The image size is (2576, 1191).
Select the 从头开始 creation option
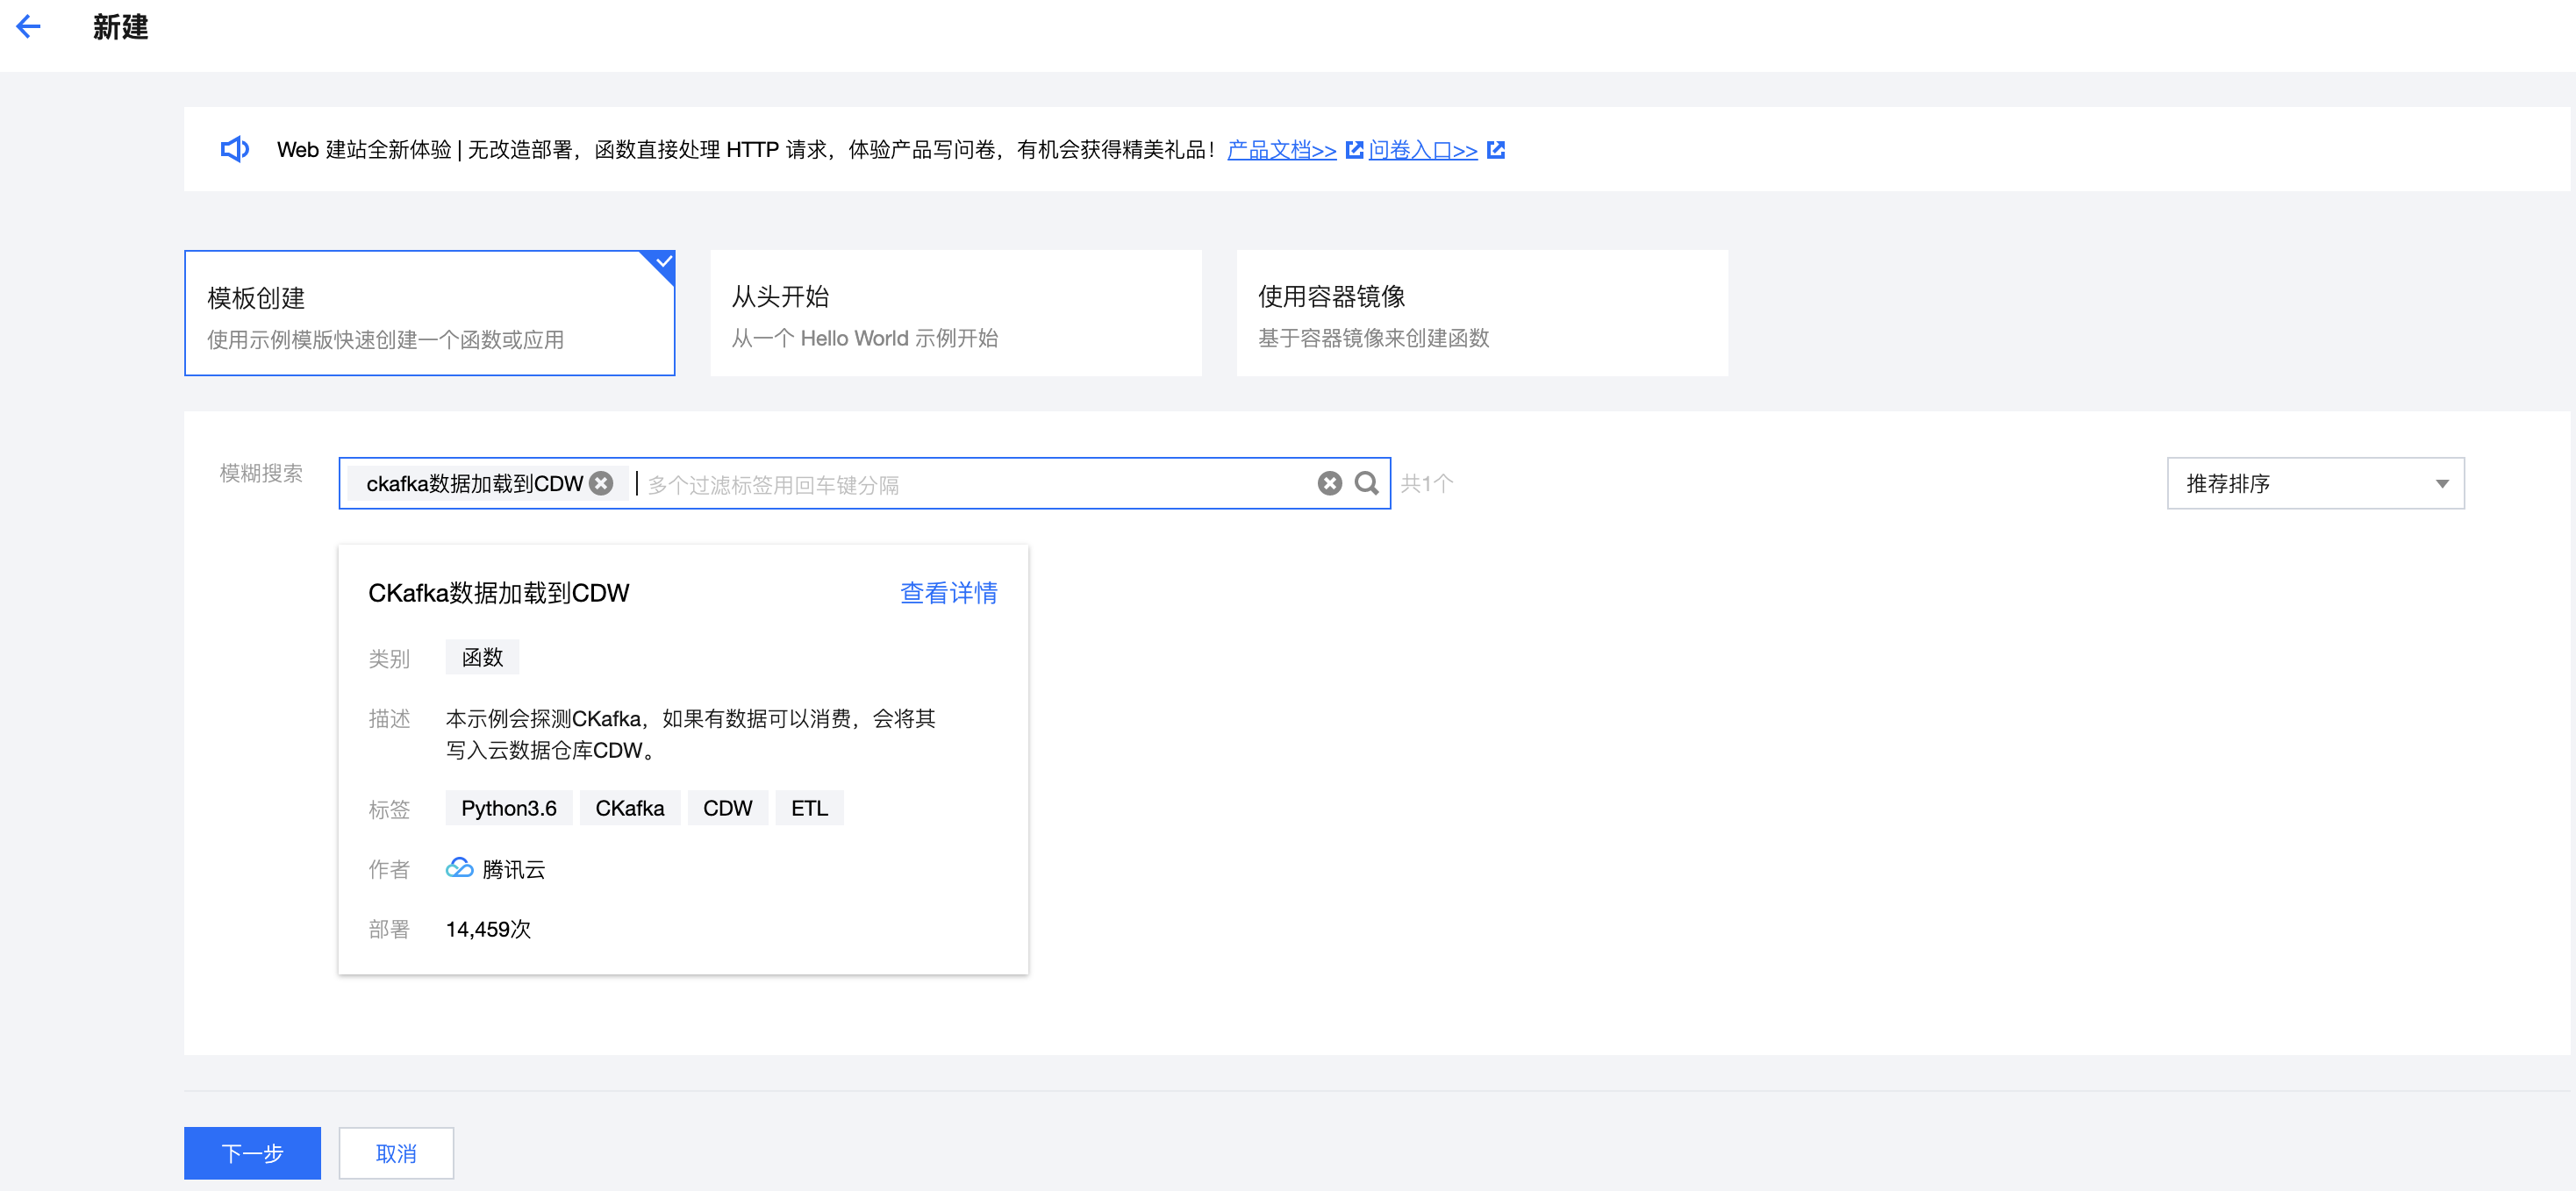coord(955,313)
